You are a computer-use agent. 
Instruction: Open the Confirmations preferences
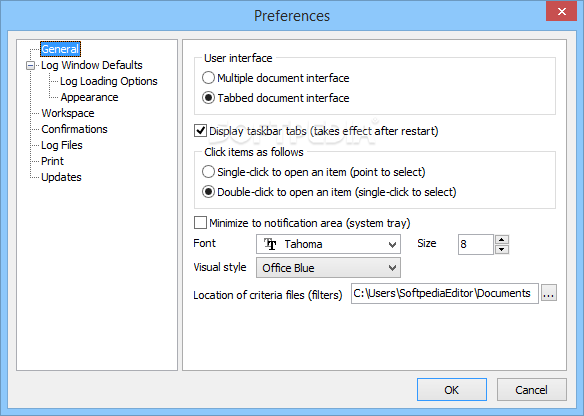[x=74, y=129]
